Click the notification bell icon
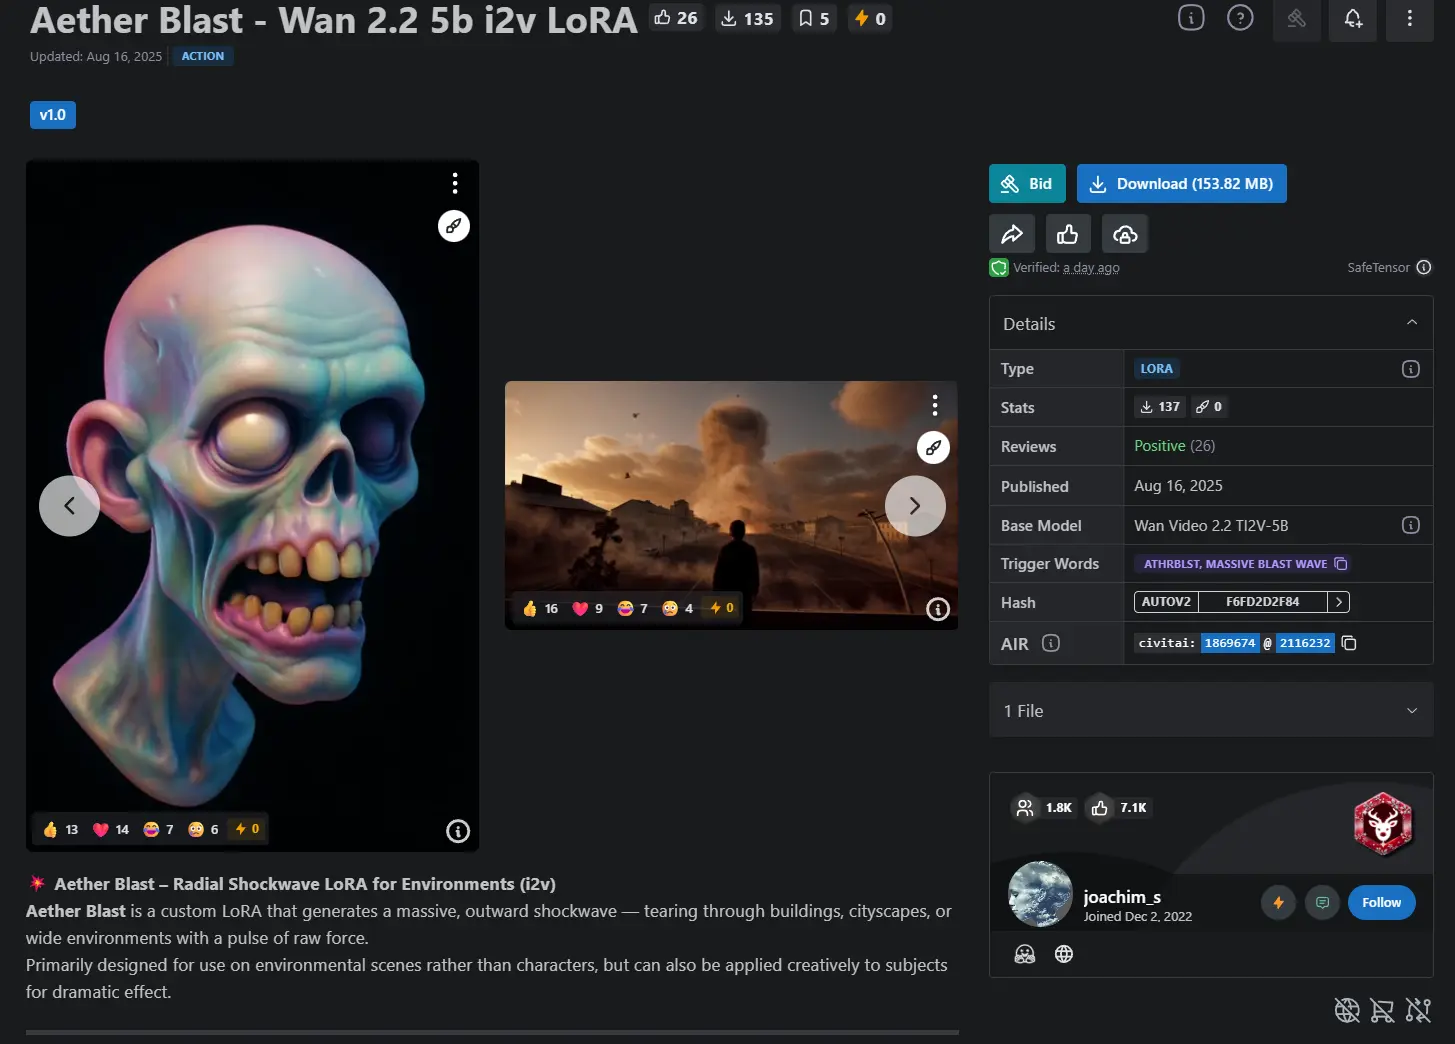This screenshot has width=1455, height=1044. click(1353, 19)
